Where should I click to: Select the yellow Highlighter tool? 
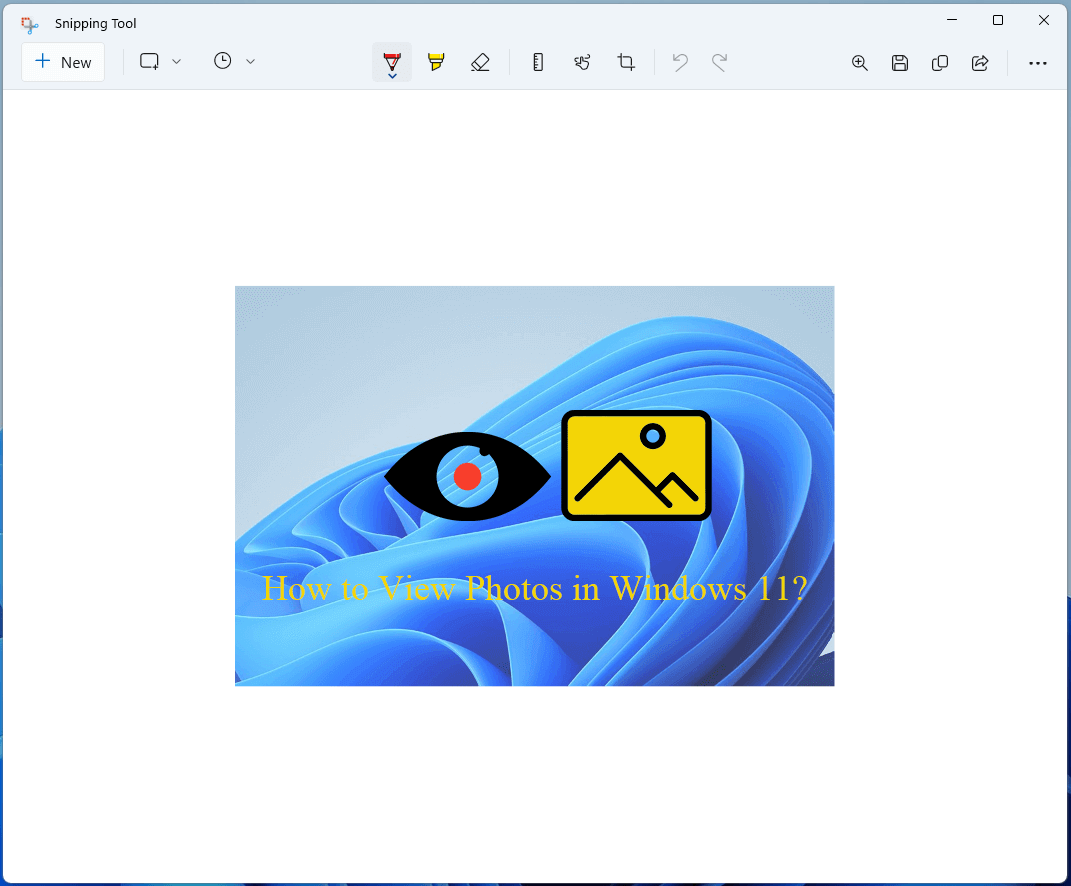pyautogui.click(x=436, y=62)
